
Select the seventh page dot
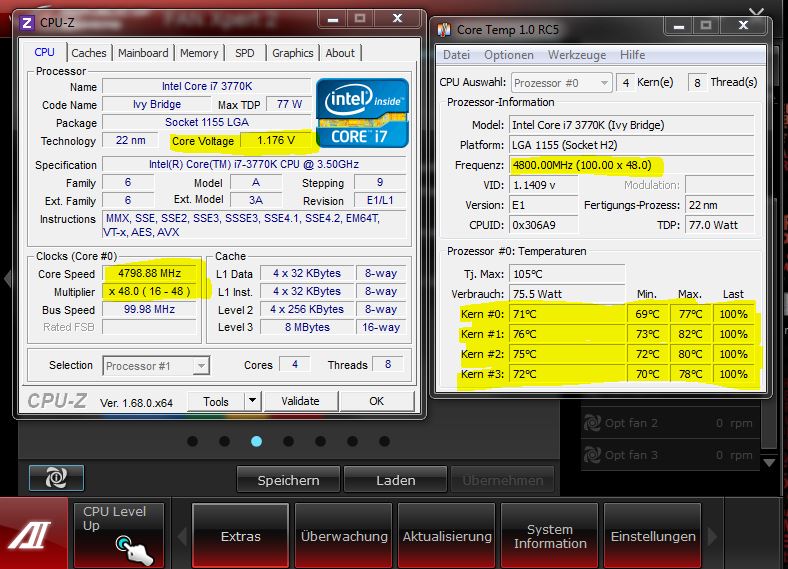[384, 441]
